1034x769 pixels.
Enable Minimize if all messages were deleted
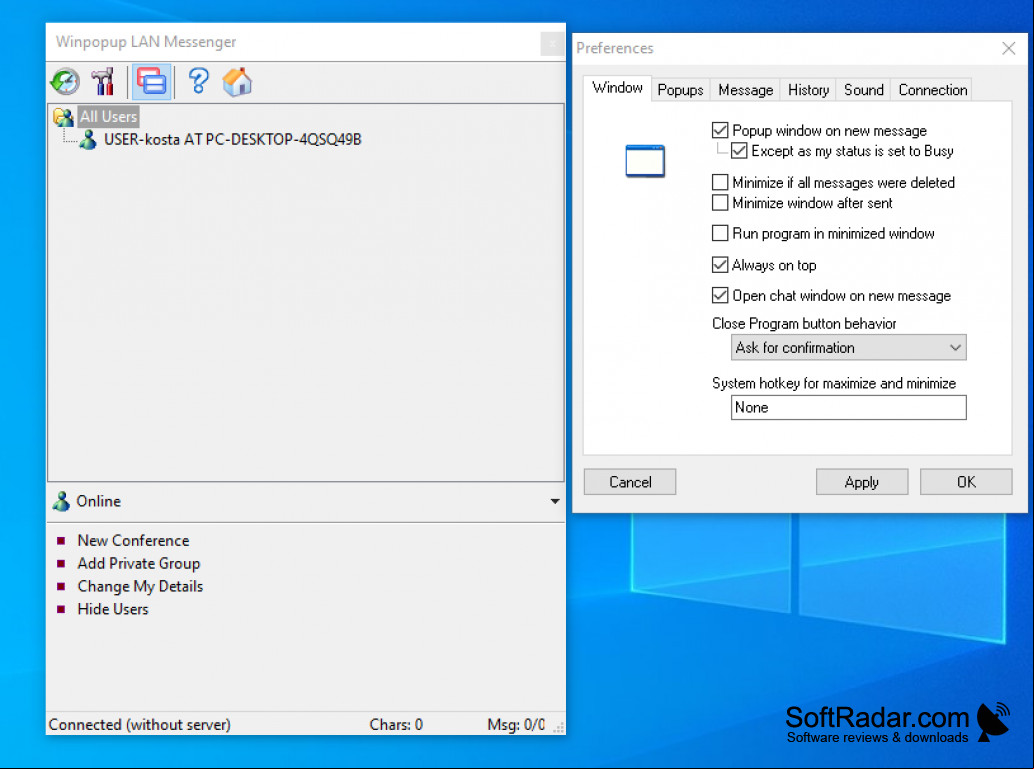(720, 182)
